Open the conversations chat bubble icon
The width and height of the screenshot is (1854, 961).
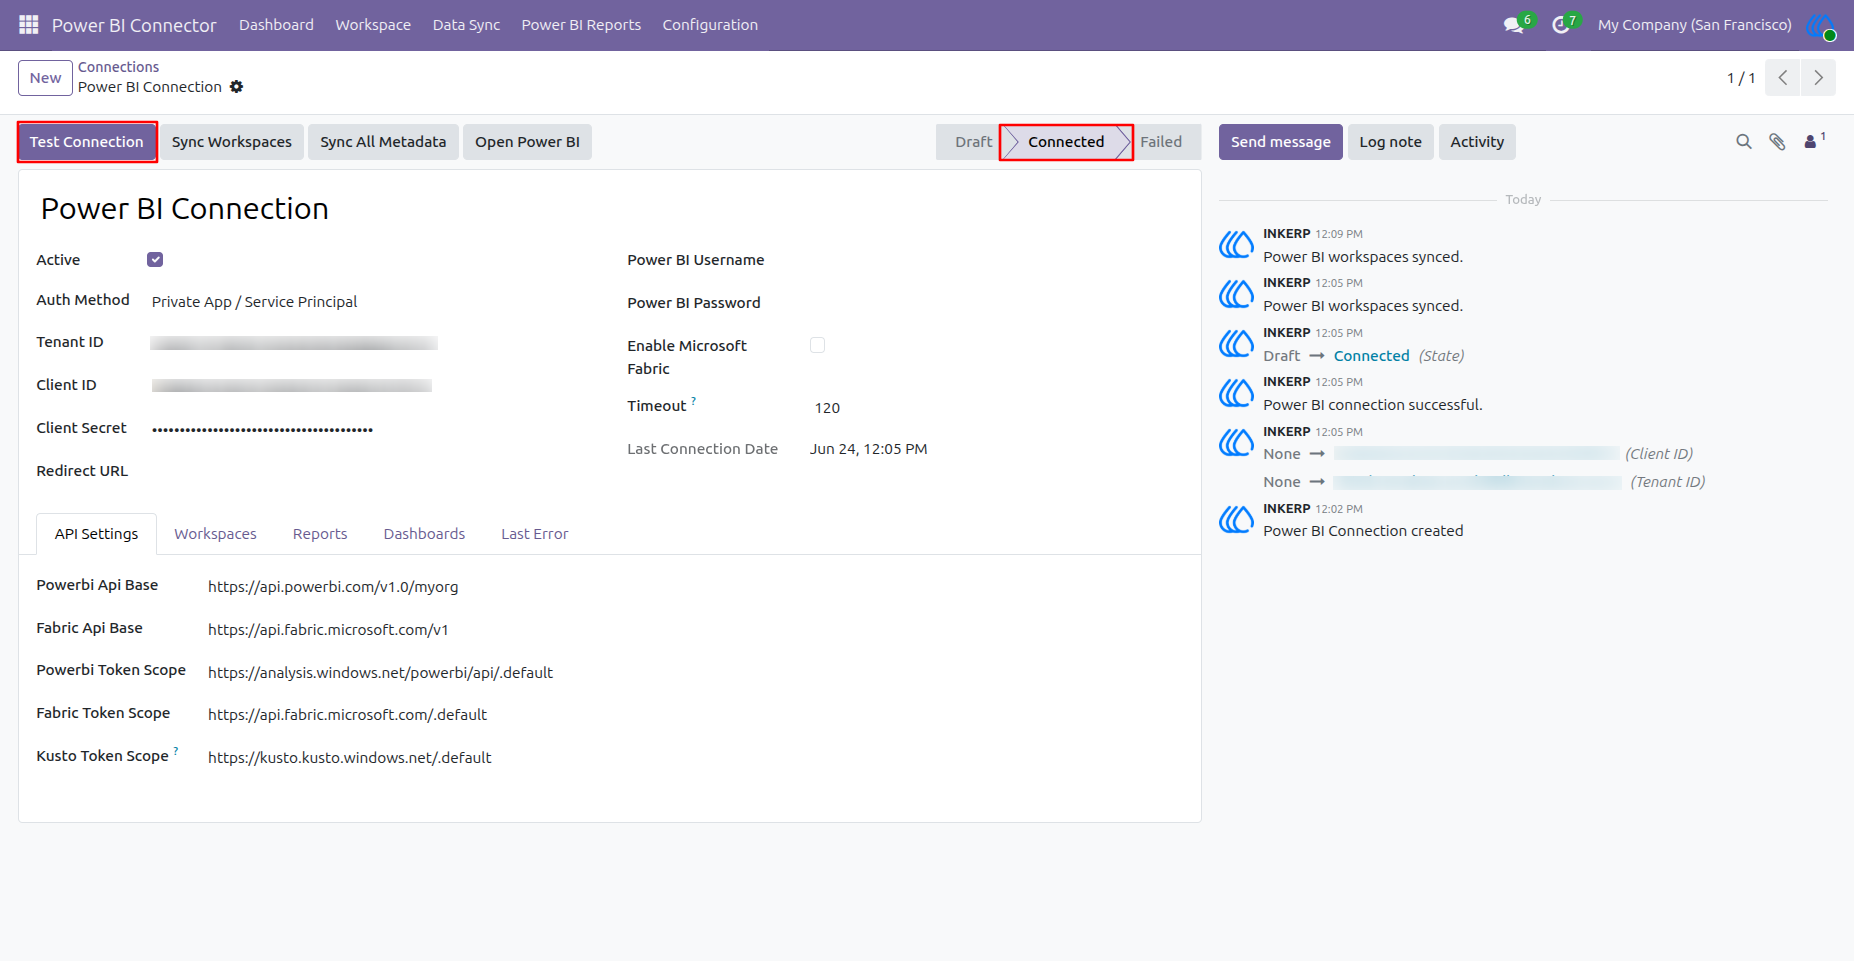[1514, 25]
